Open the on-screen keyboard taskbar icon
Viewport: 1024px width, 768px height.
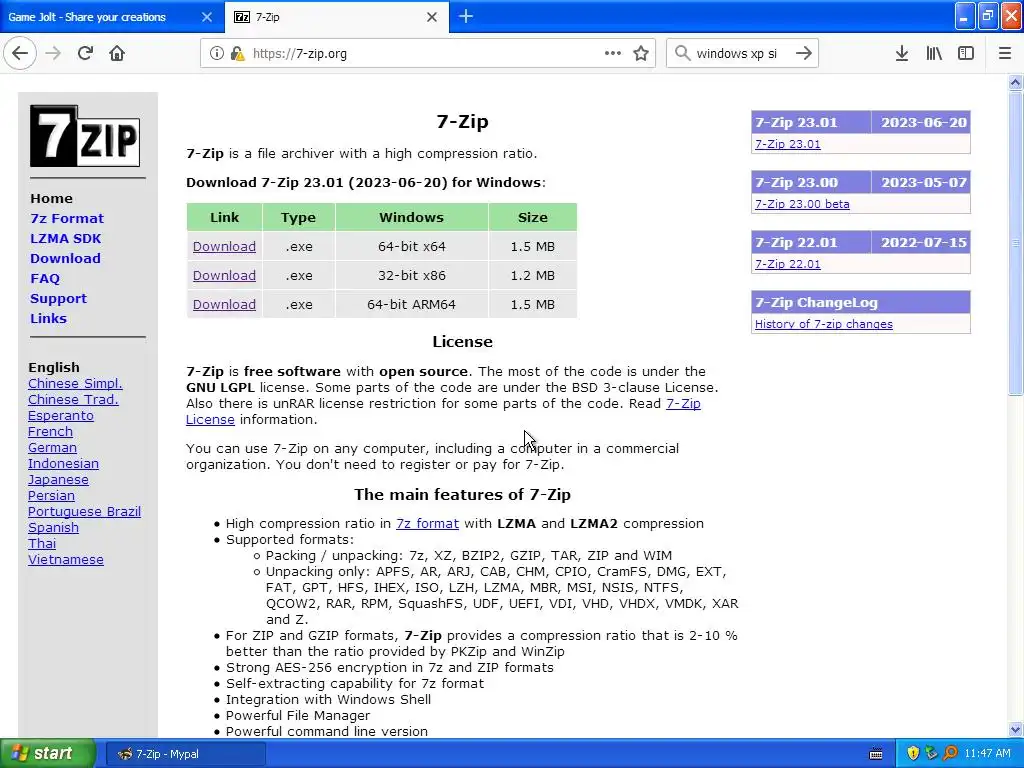(x=876, y=754)
